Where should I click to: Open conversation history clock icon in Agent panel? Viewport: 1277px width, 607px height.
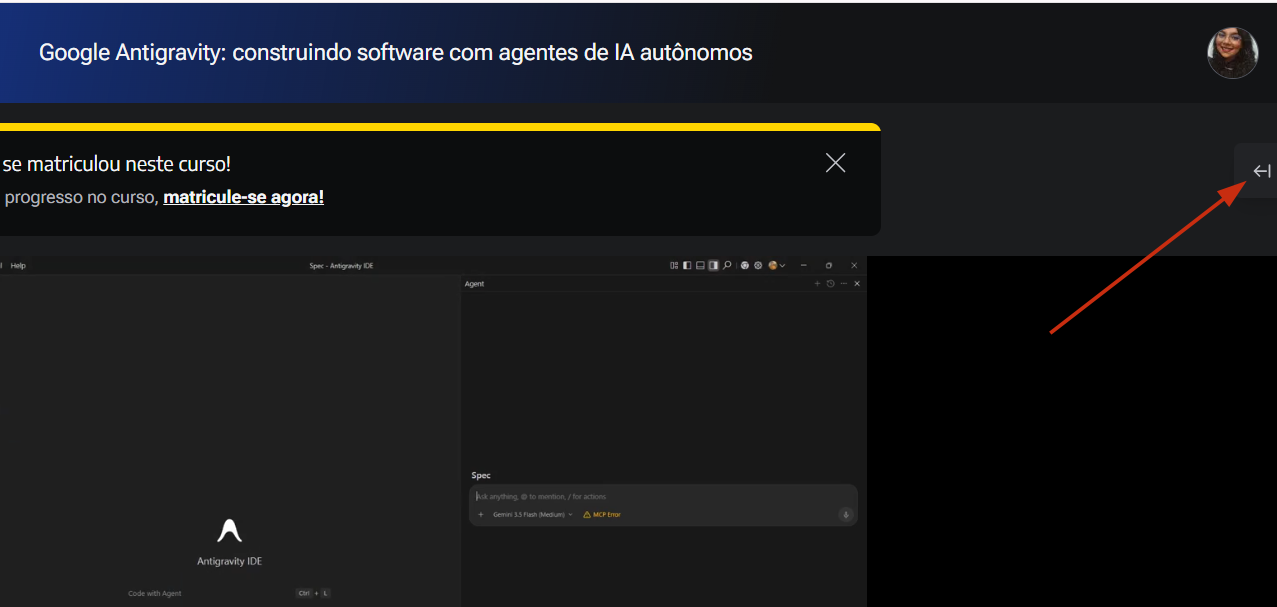(830, 284)
